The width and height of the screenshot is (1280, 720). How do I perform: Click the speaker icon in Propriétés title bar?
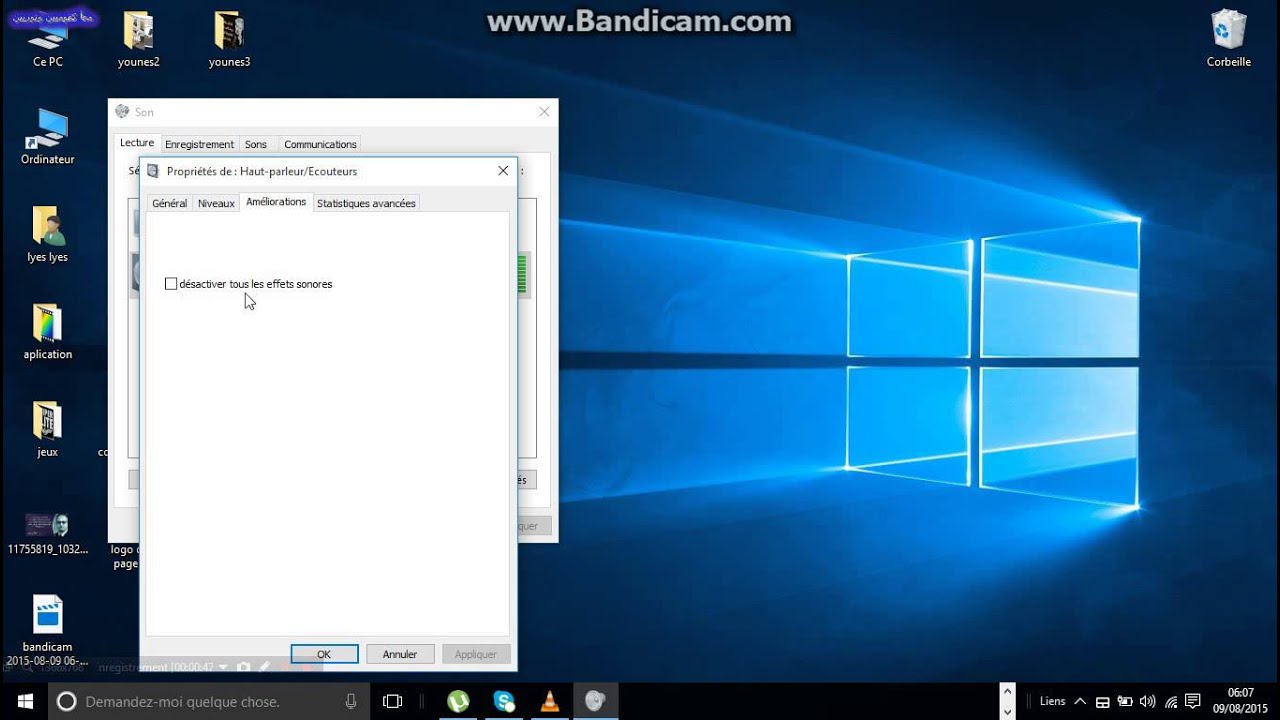click(153, 171)
